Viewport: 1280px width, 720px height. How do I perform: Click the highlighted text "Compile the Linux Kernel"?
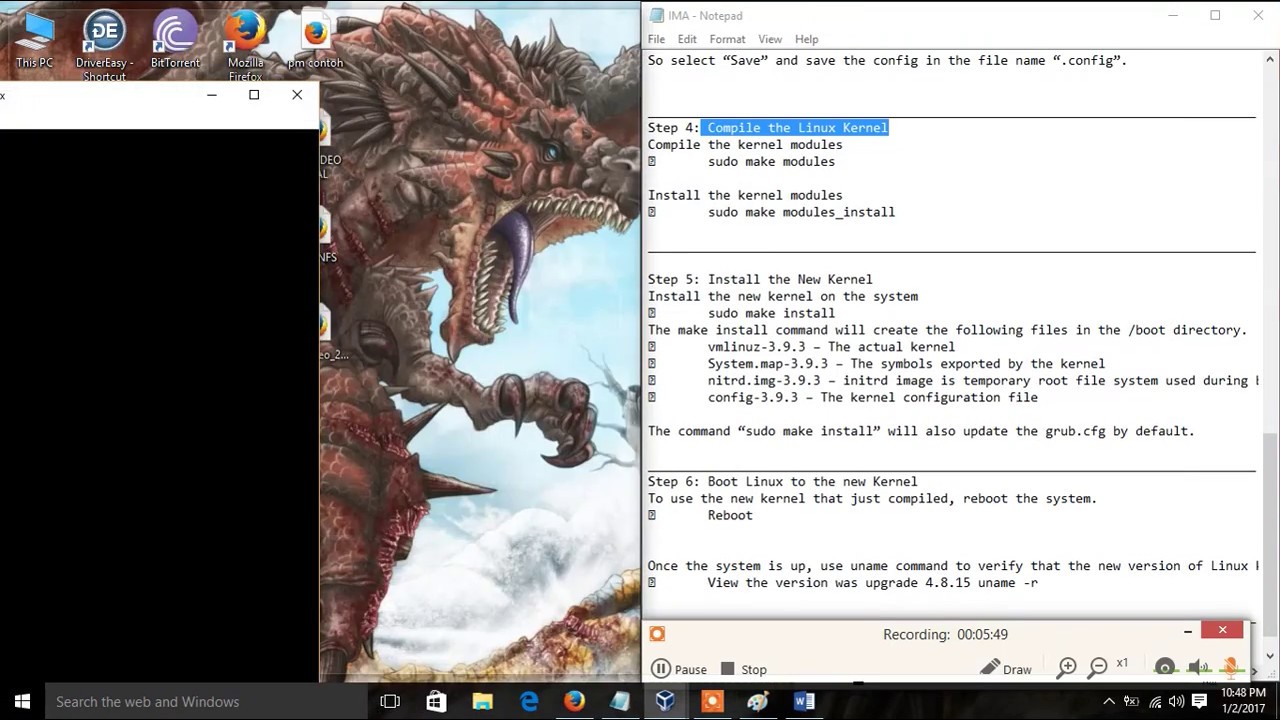[797, 127]
